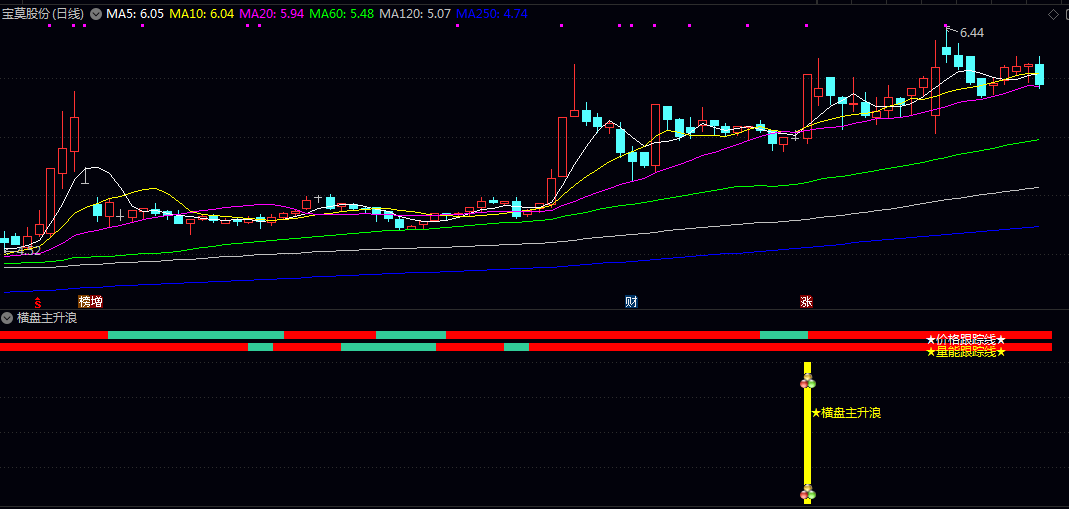This screenshot has height=509, width=1069.
Task: Open the 财 financial event marker
Action: coord(631,302)
